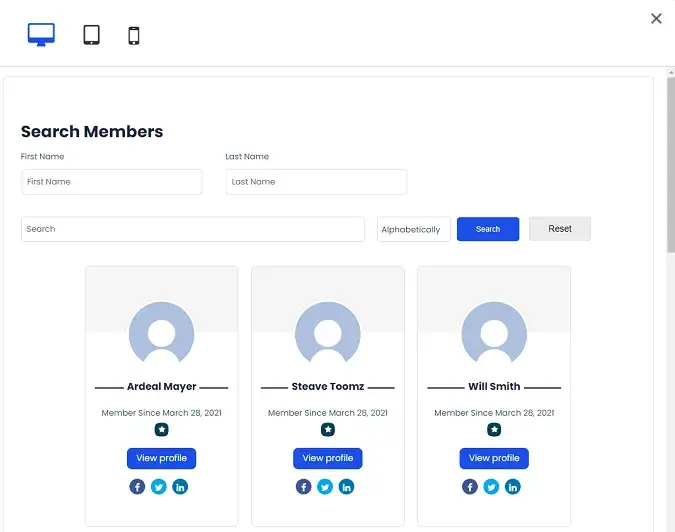The image size is (675, 532).
Task: View profile of Steave Toomz
Action: pos(327,458)
